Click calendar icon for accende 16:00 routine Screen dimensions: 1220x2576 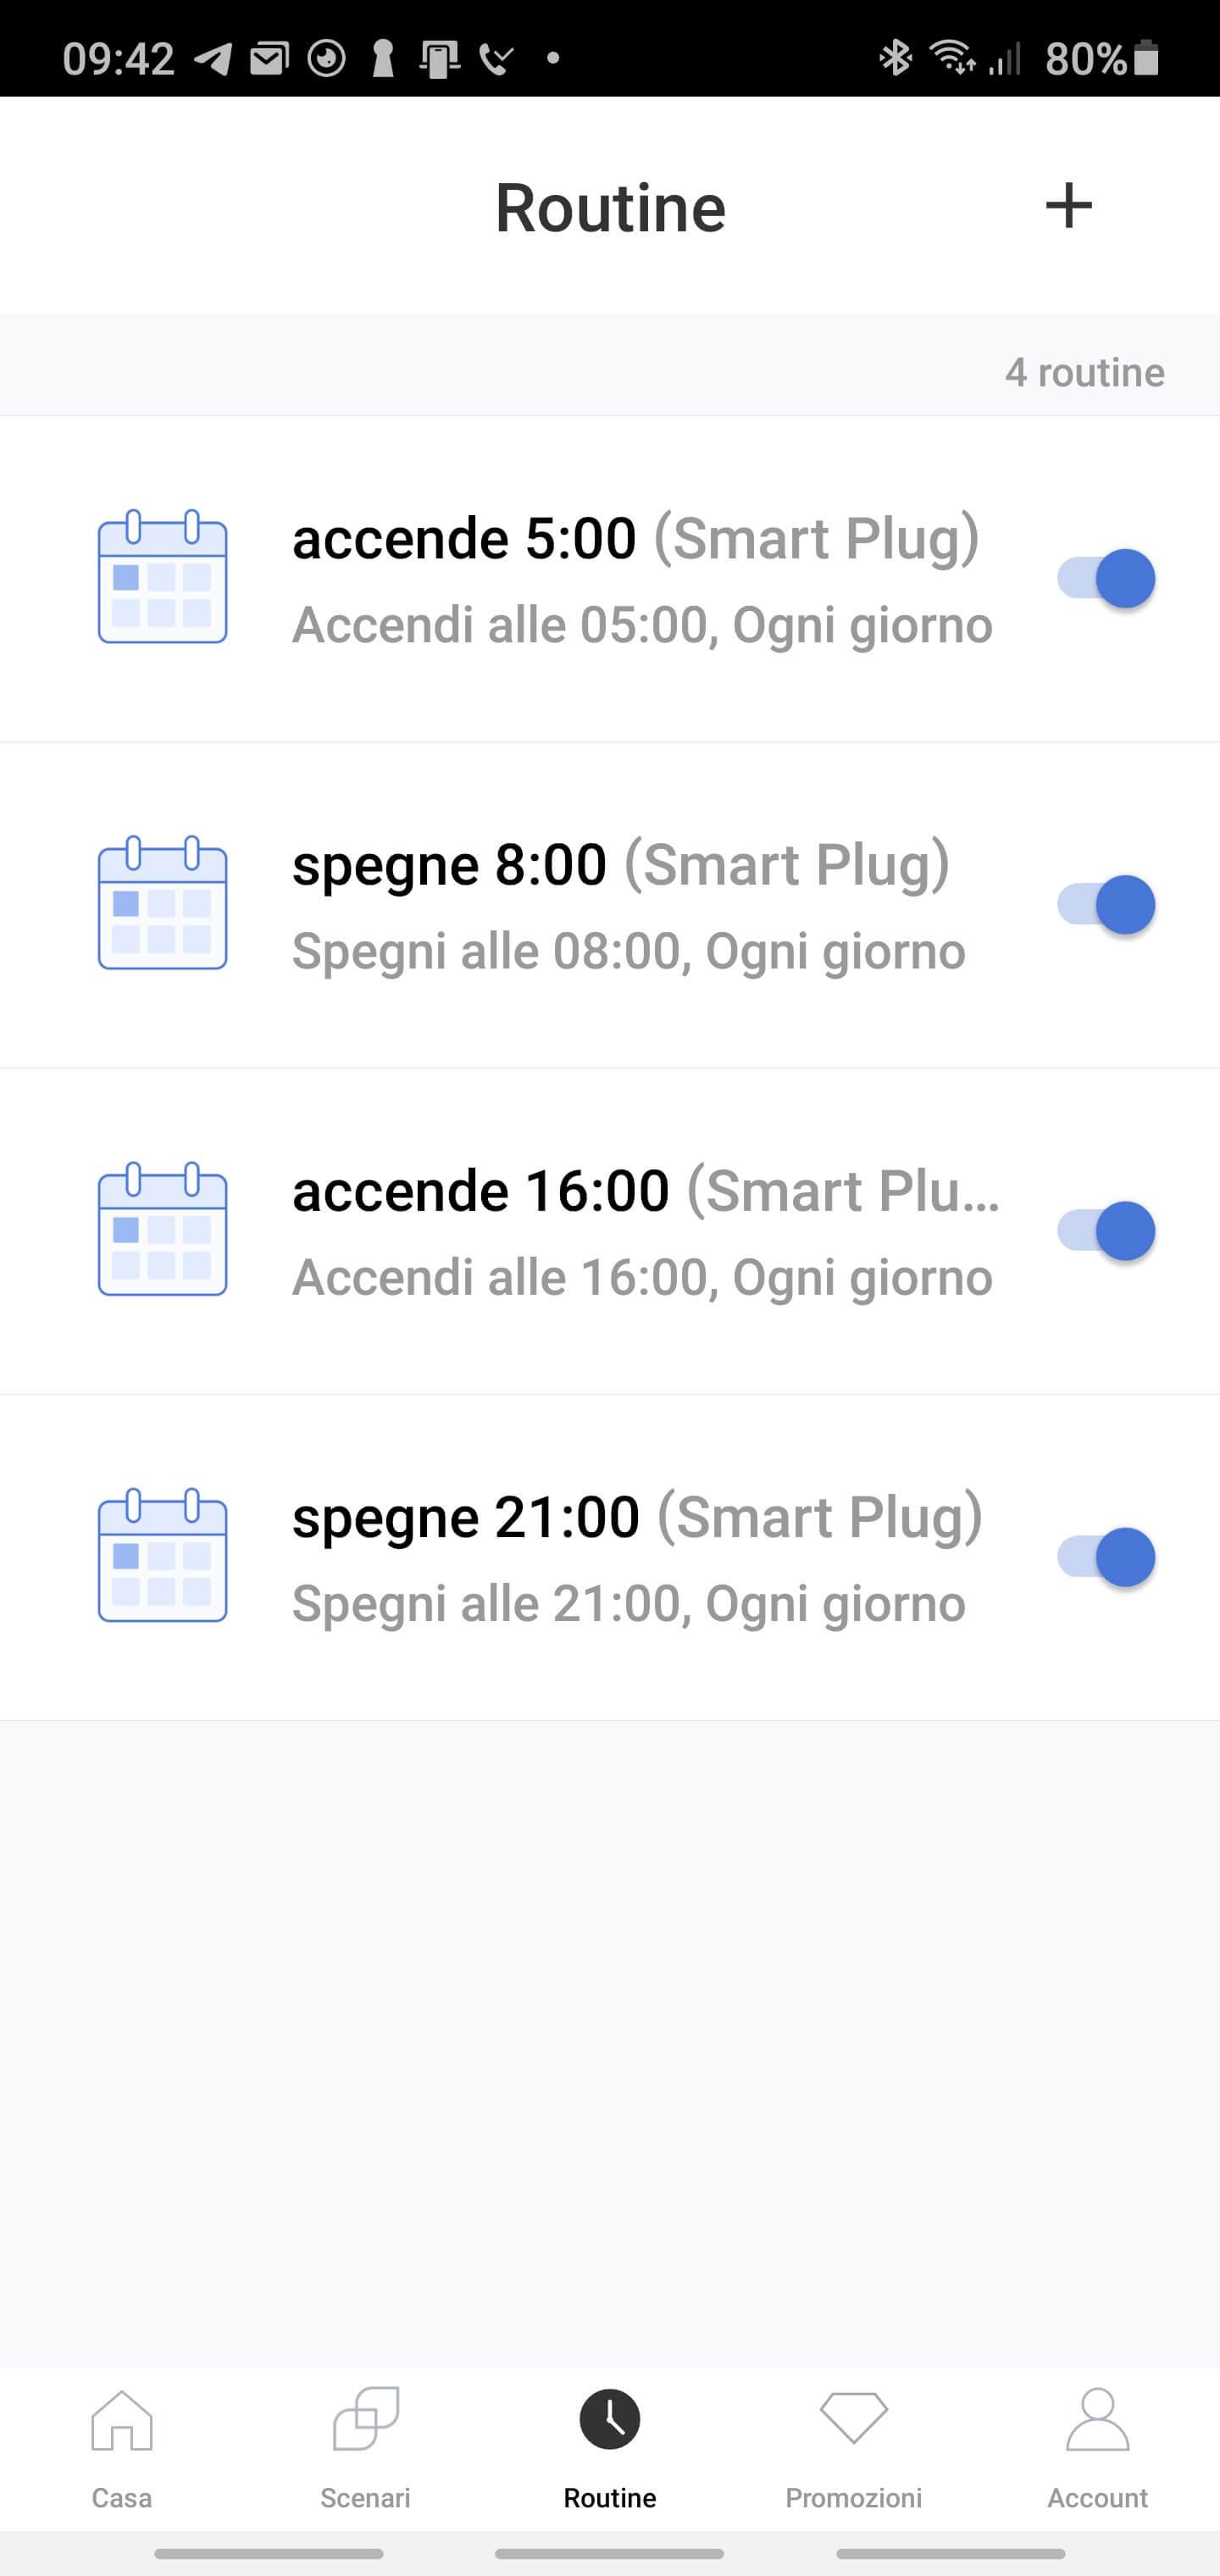tap(162, 1229)
